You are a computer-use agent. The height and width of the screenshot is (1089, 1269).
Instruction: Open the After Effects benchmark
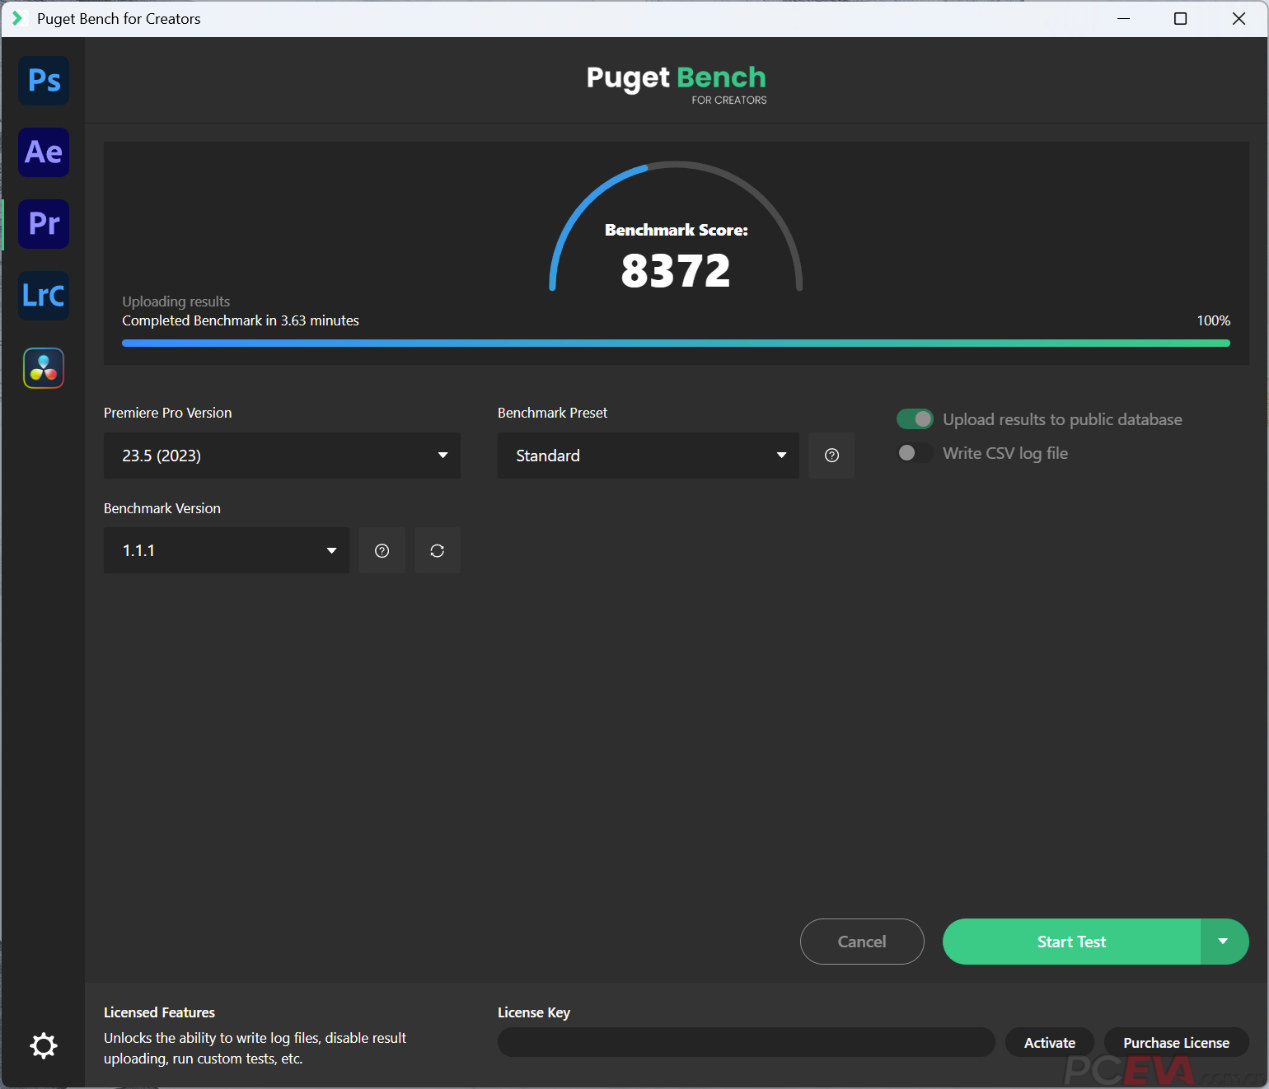[x=44, y=153]
